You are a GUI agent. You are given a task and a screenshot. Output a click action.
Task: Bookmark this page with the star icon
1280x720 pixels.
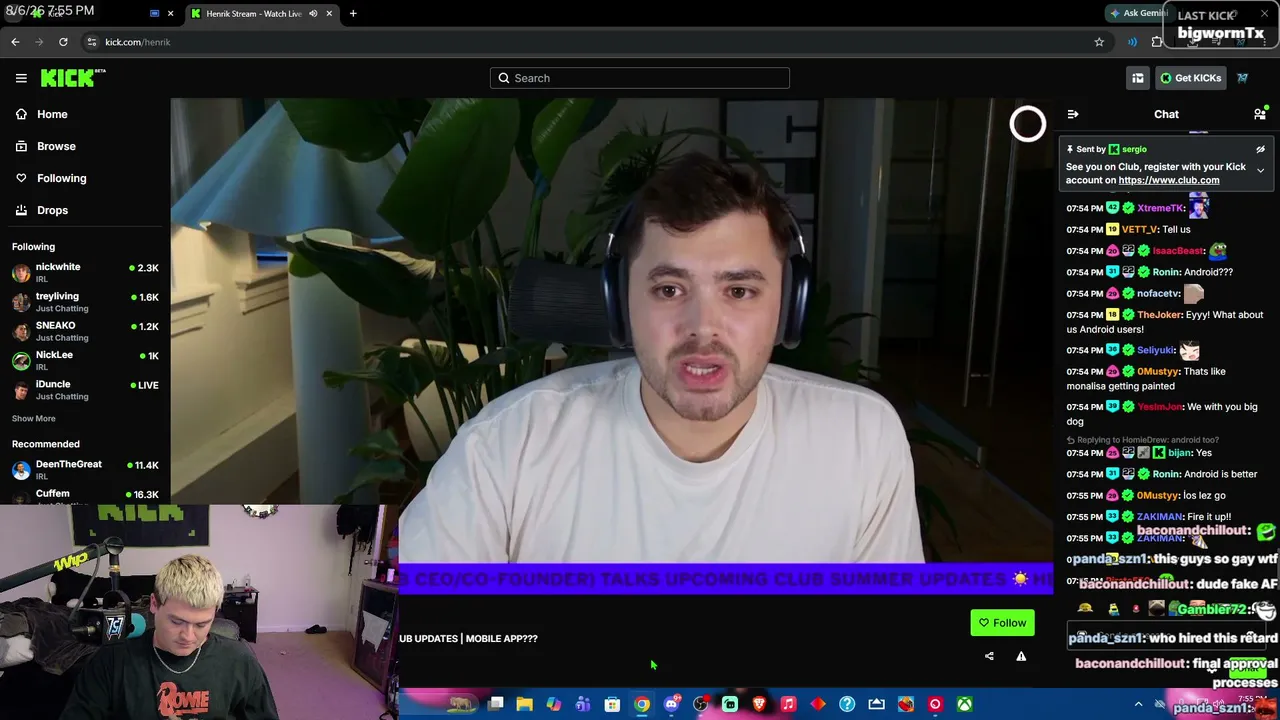coord(1099,42)
